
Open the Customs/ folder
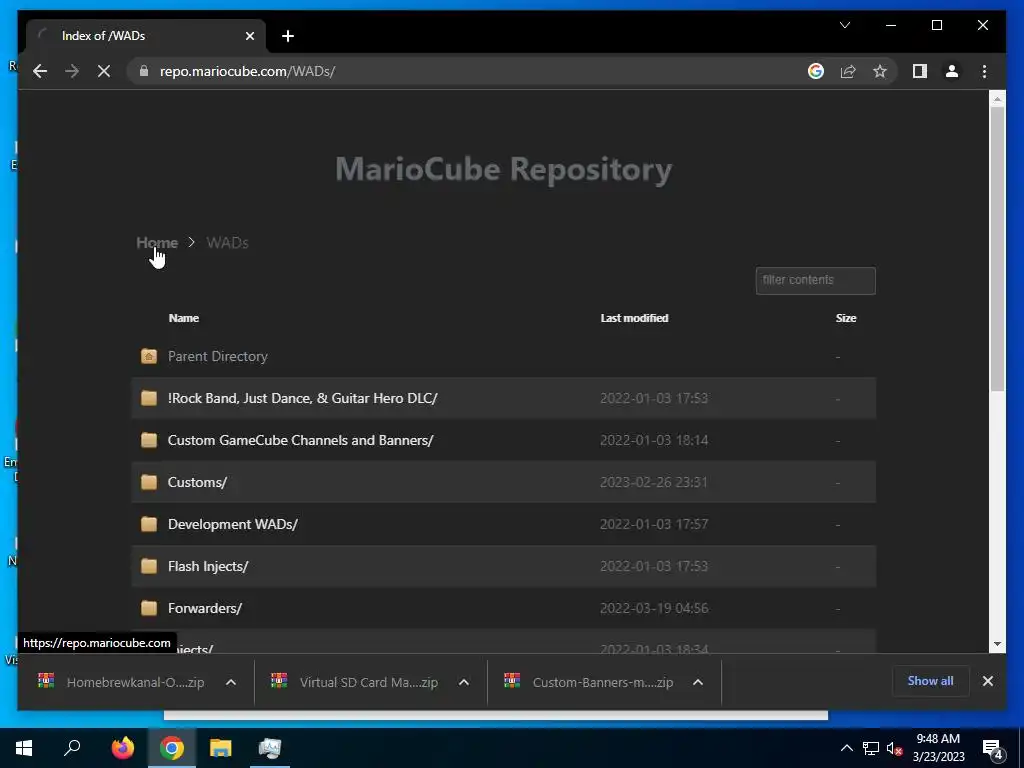197,482
